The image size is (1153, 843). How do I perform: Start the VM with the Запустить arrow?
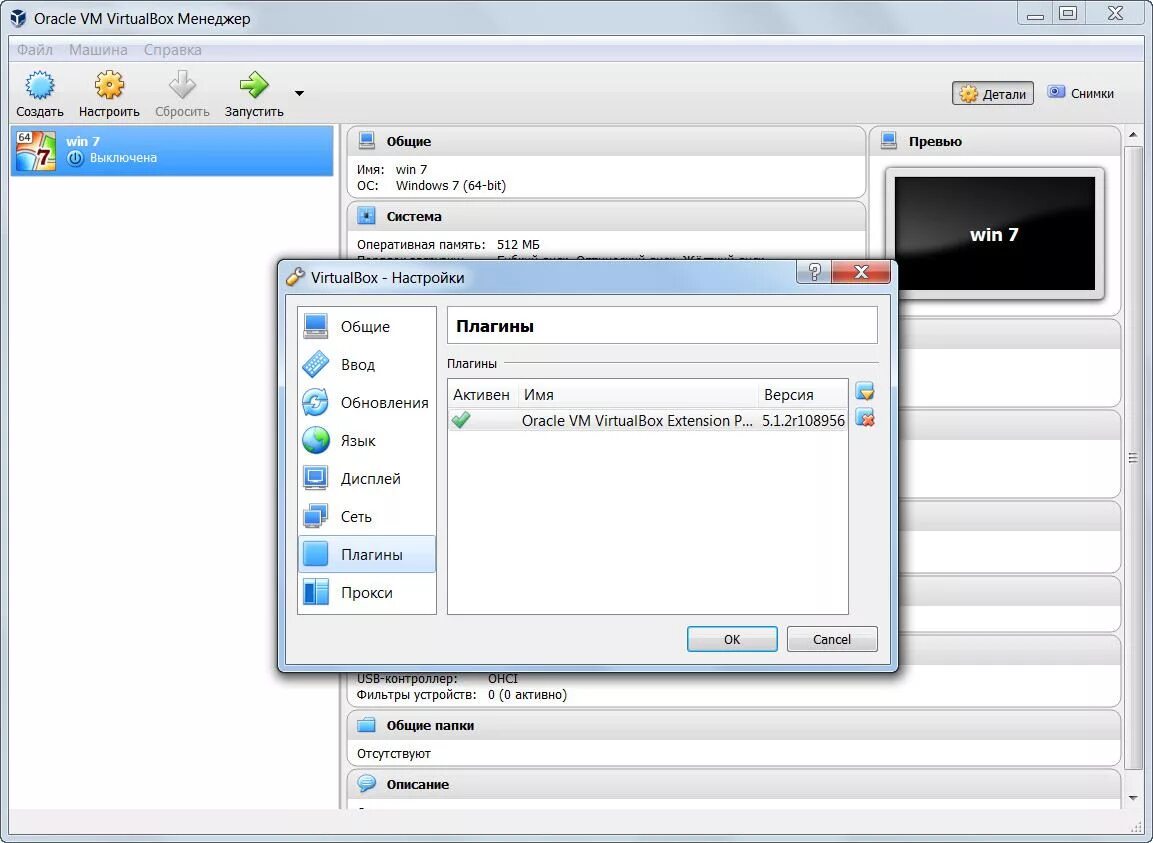tap(254, 85)
